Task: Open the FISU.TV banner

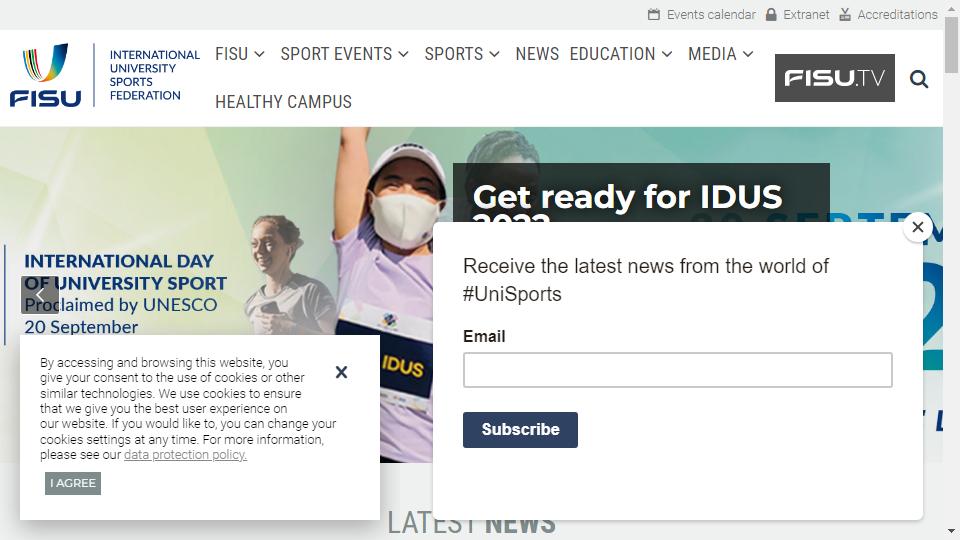Action: click(834, 78)
